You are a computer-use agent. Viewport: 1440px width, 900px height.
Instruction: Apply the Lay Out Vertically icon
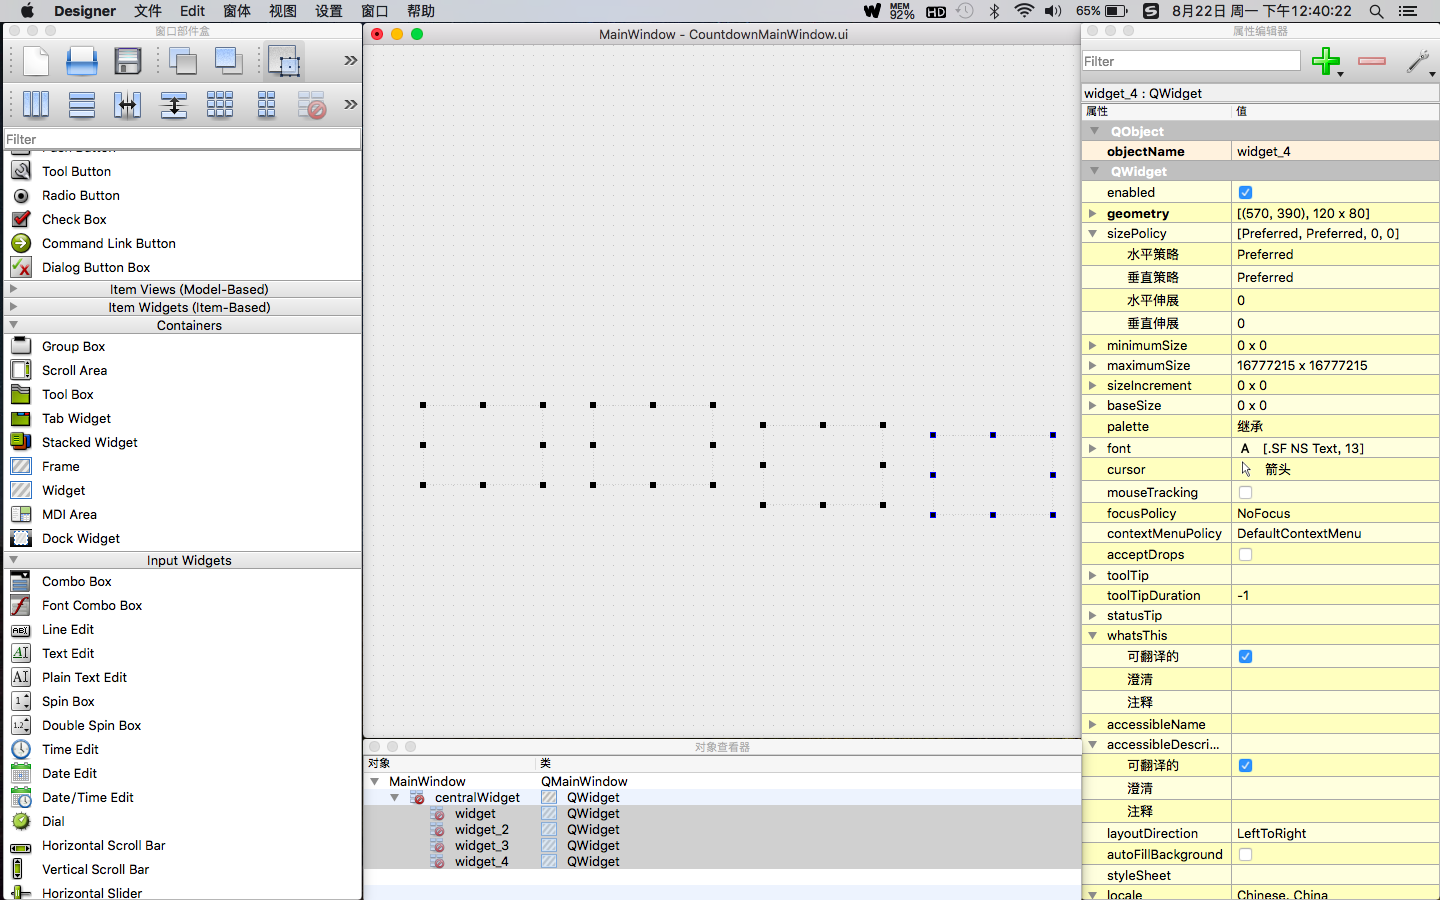(82, 105)
